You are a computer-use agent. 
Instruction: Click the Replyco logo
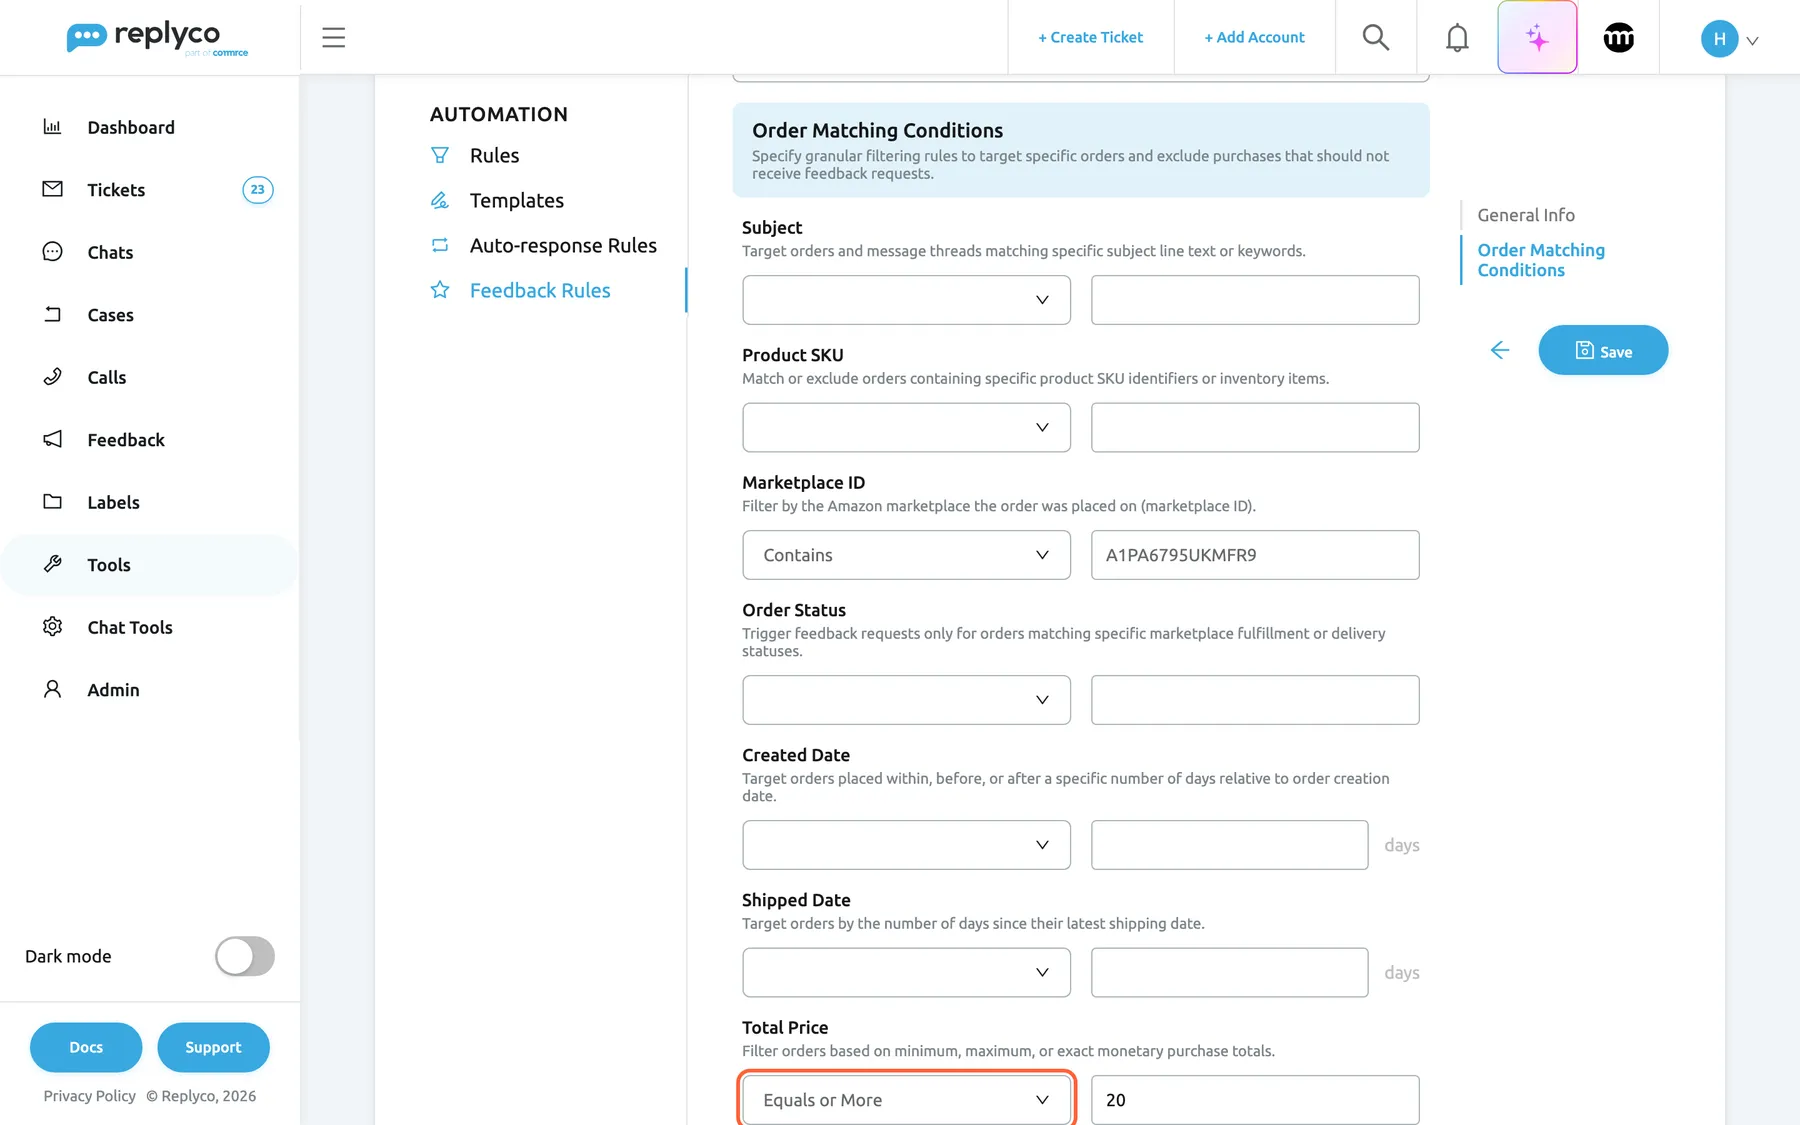[x=157, y=37]
